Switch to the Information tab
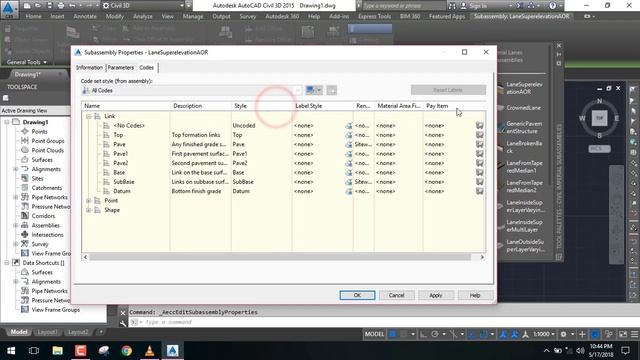The image size is (640, 360). [x=89, y=68]
